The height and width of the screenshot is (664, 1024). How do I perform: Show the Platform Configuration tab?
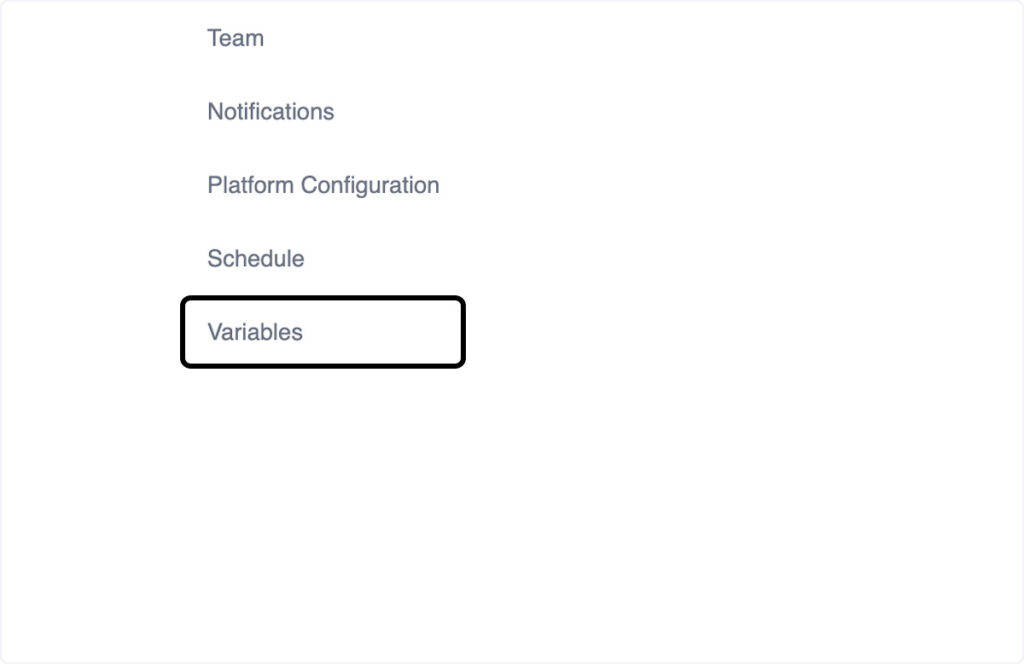point(323,186)
